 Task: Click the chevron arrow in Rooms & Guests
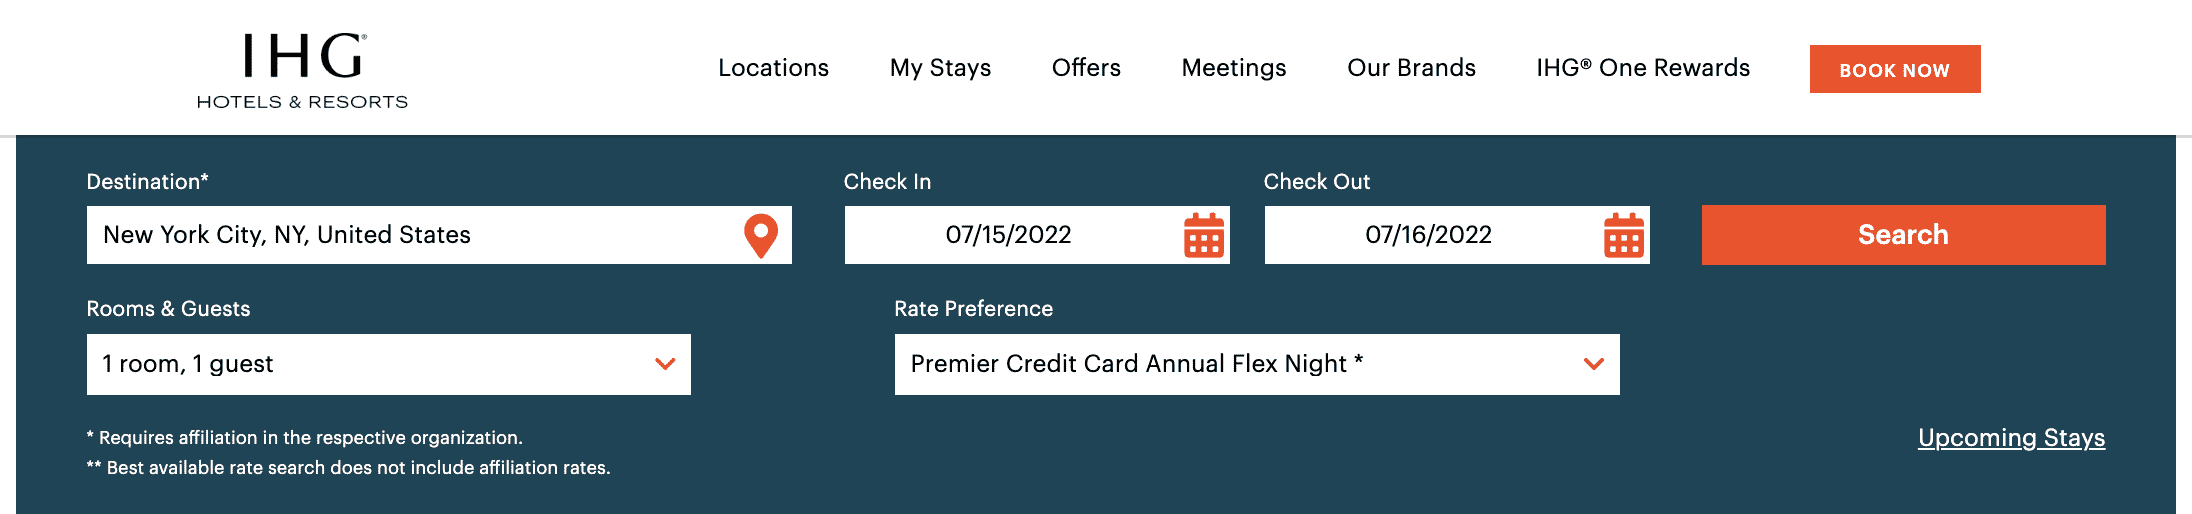point(665,364)
